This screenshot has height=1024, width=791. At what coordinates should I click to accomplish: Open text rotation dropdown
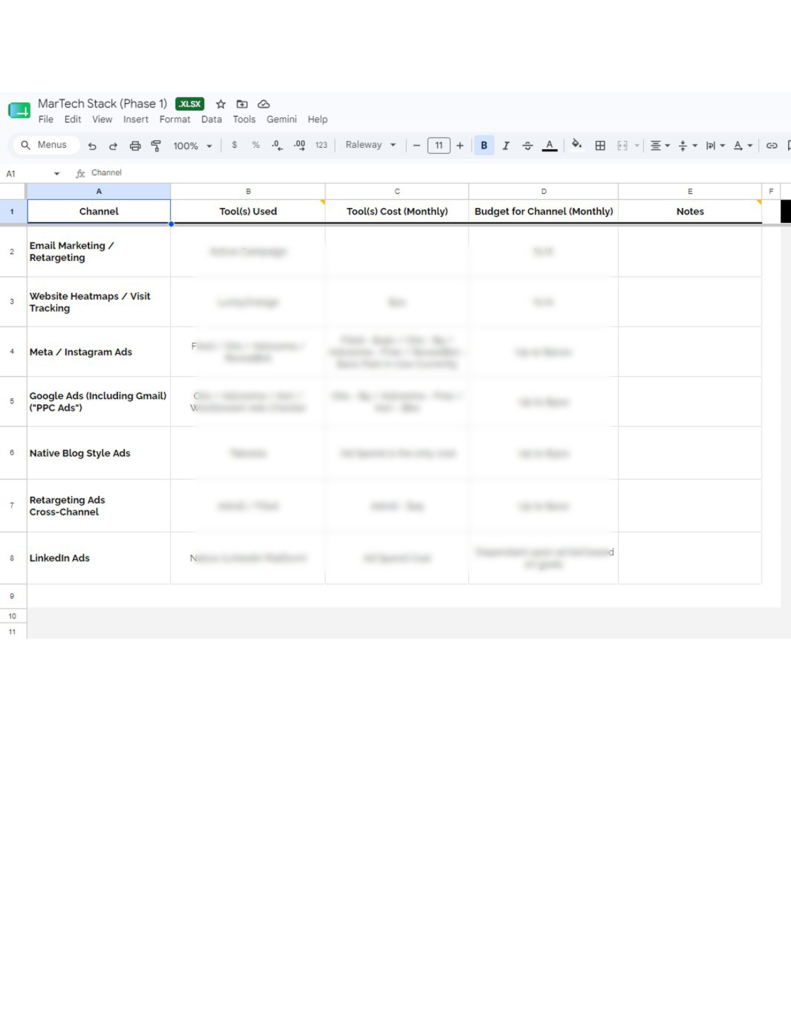tap(743, 146)
